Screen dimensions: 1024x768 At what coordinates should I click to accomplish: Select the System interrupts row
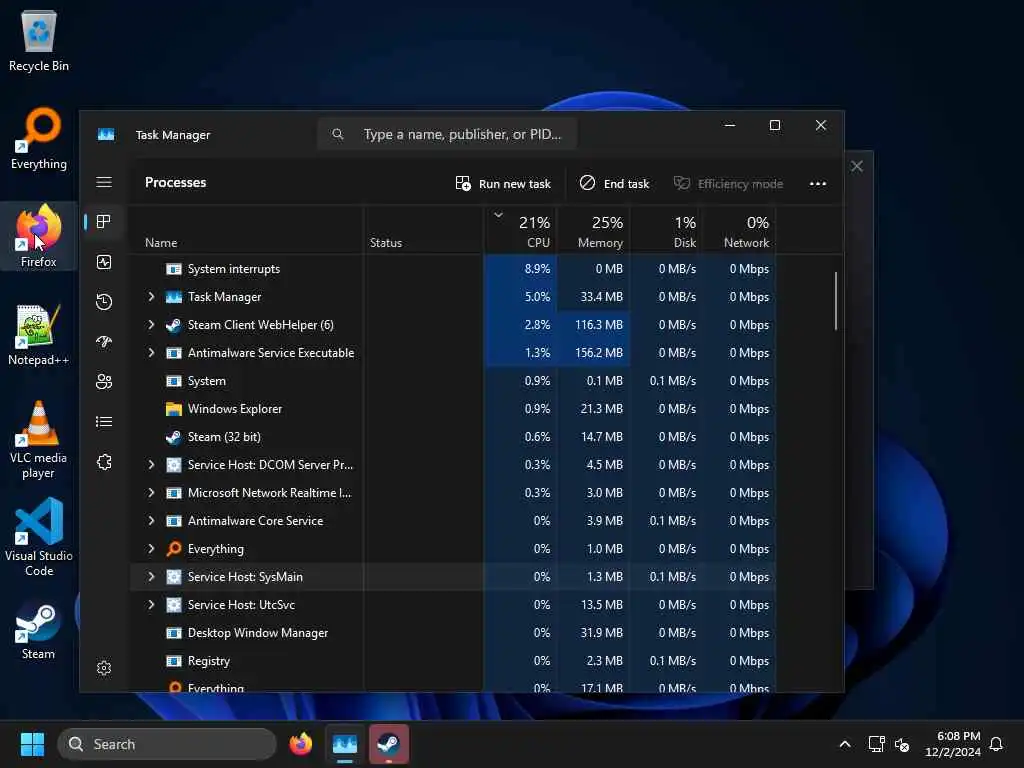point(453,269)
